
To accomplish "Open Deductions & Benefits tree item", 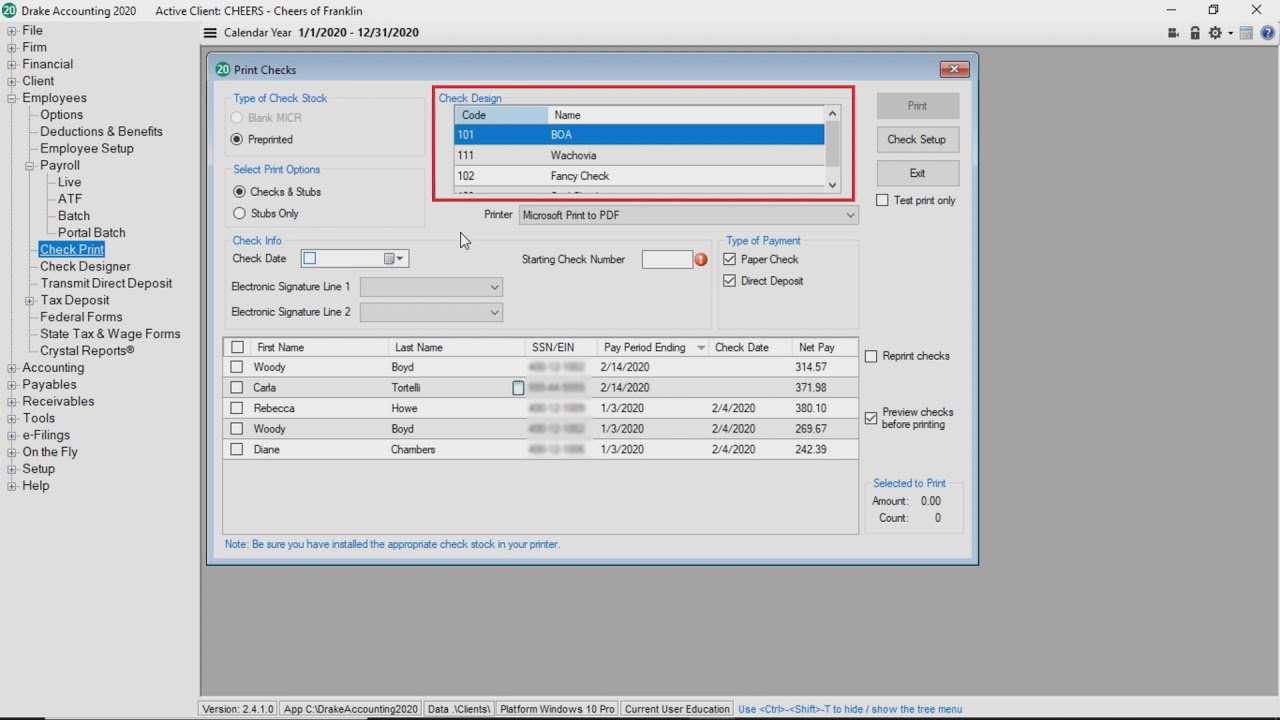I will [x=101, y=132].
